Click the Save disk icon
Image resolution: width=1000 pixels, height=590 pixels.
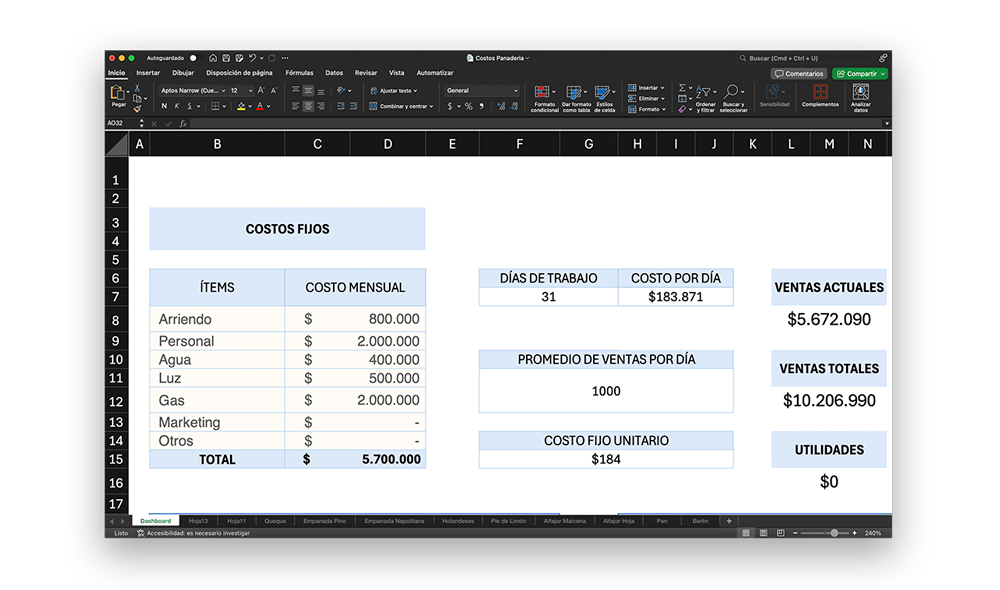pyautogui.click(x=226, y=58)
